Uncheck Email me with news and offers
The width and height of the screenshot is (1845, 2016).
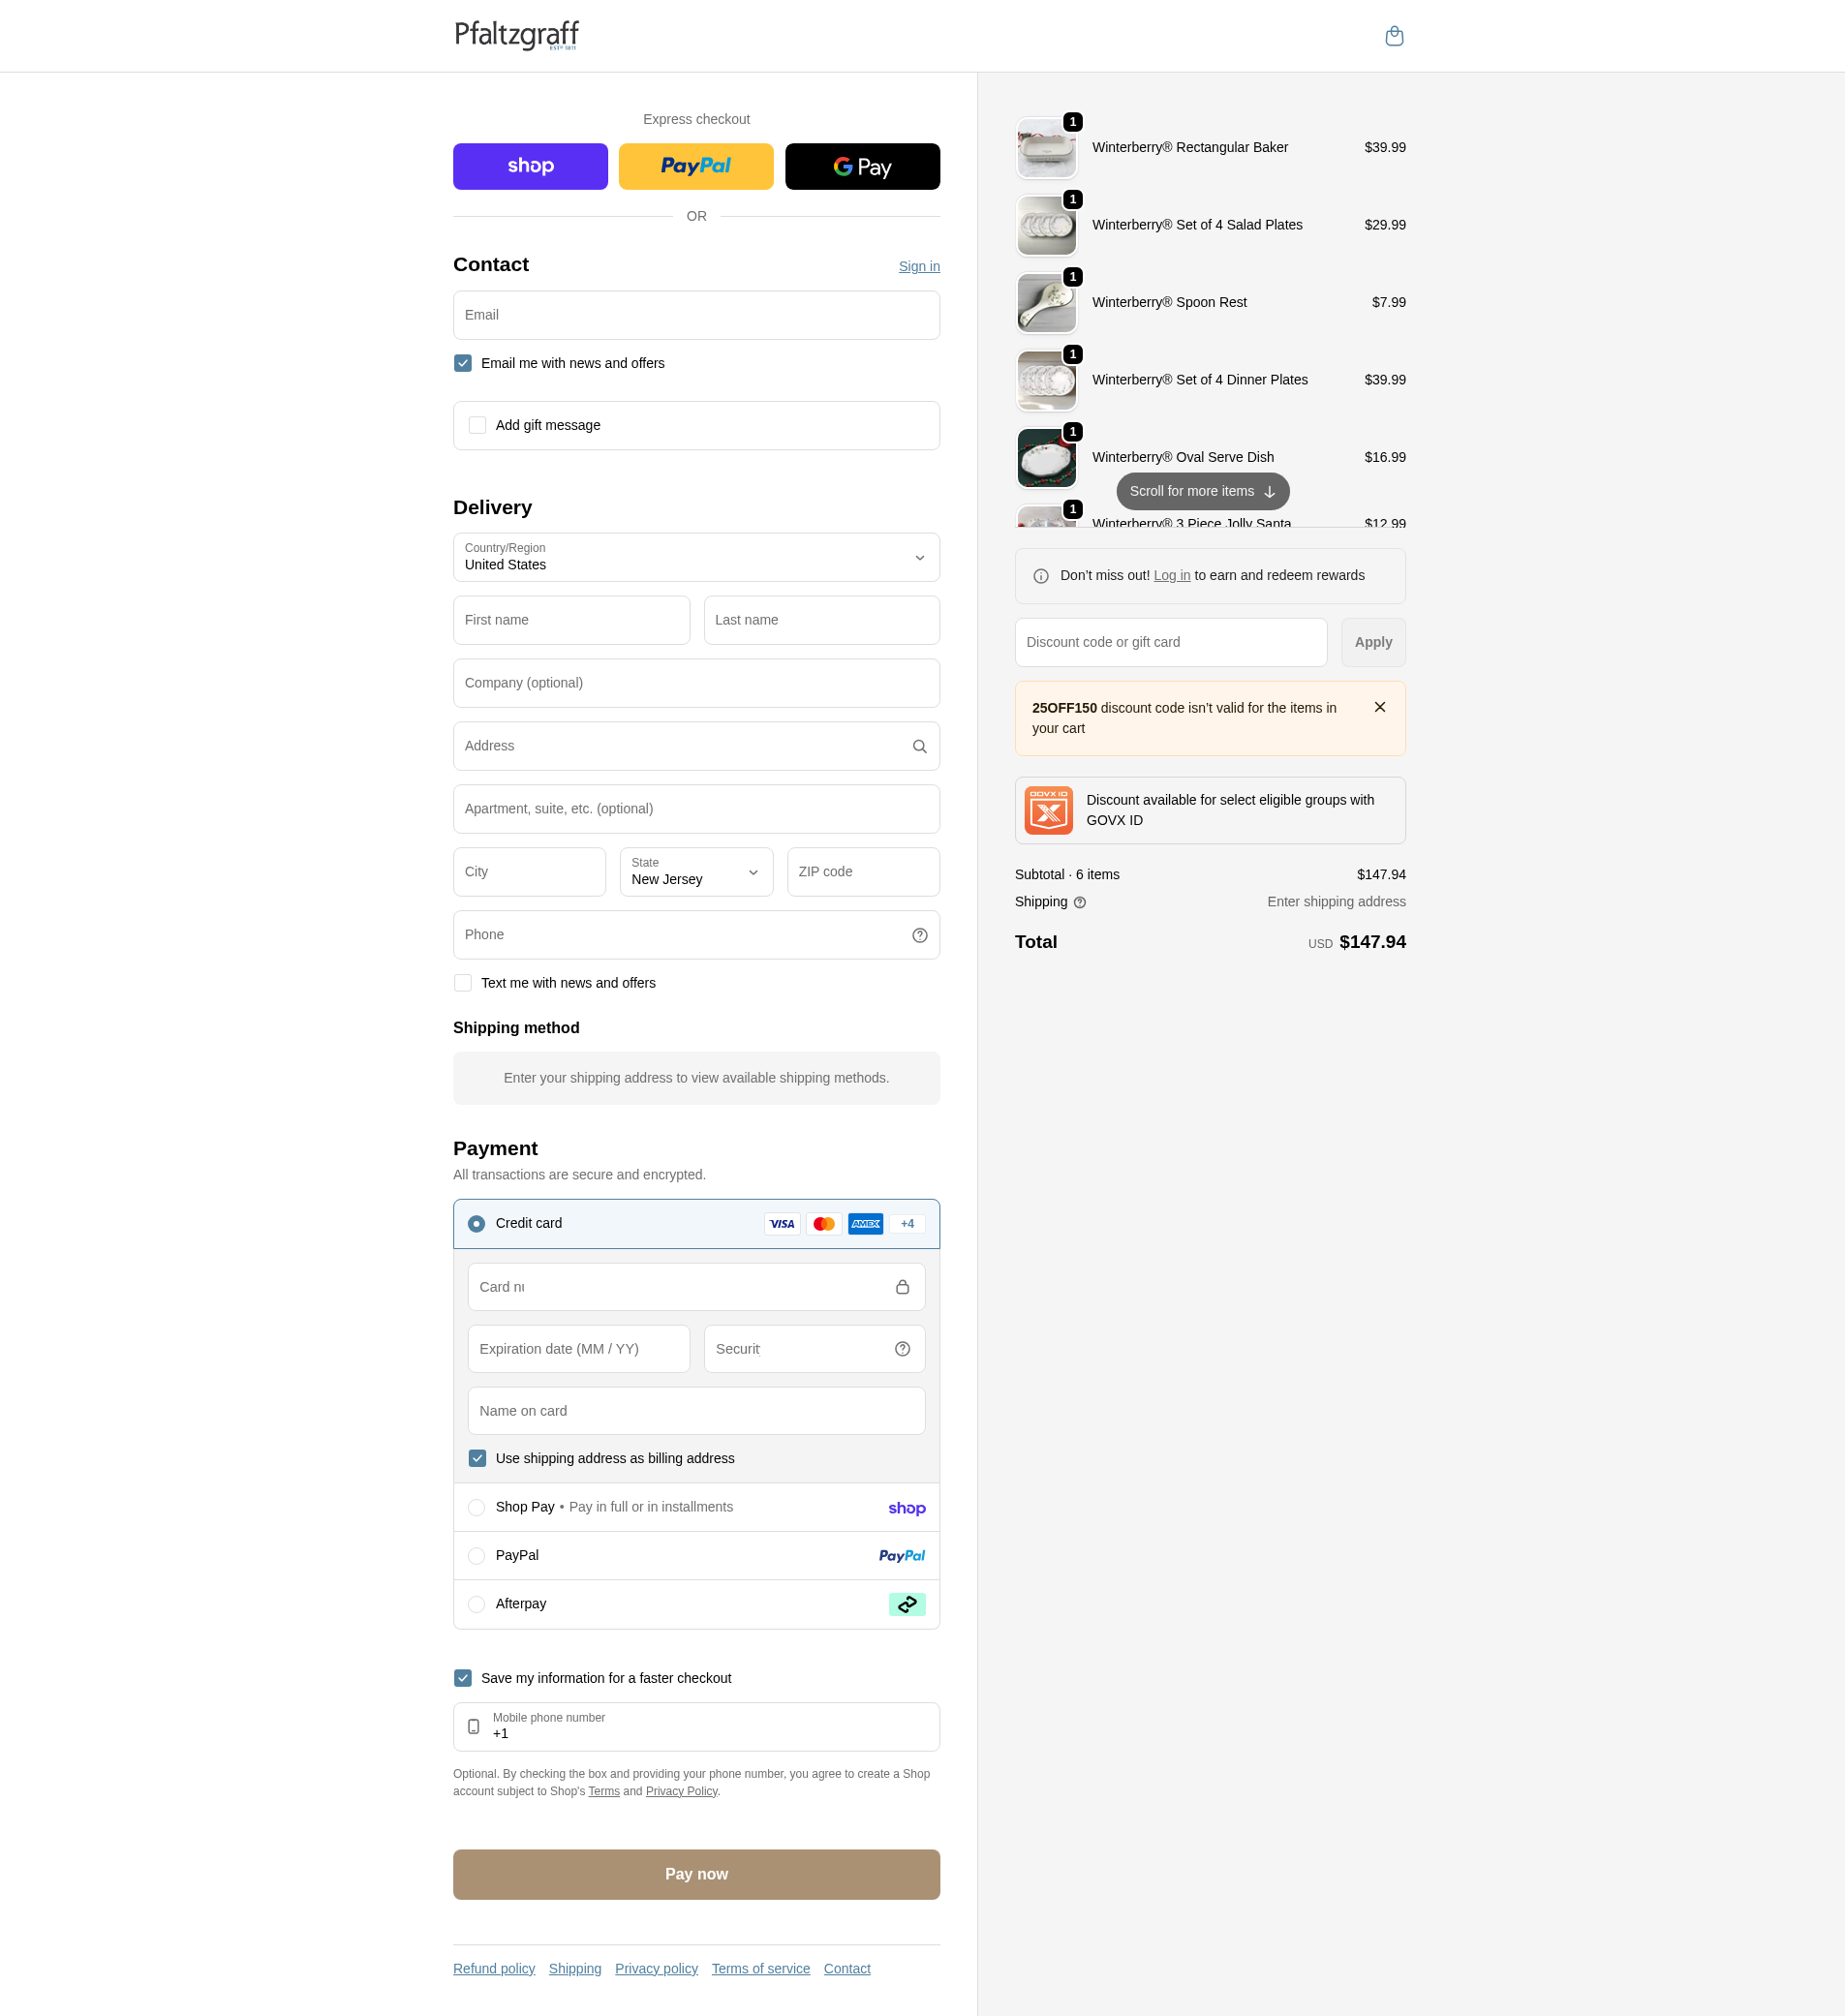pyautogui.click(x=463, y=363)
